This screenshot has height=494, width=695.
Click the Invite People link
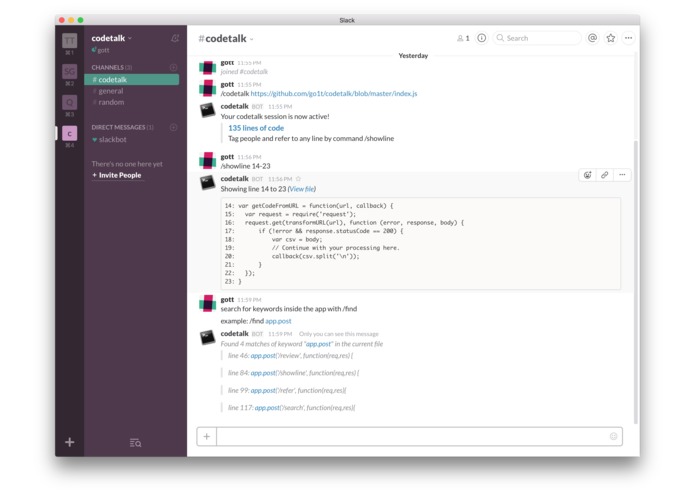117,175
